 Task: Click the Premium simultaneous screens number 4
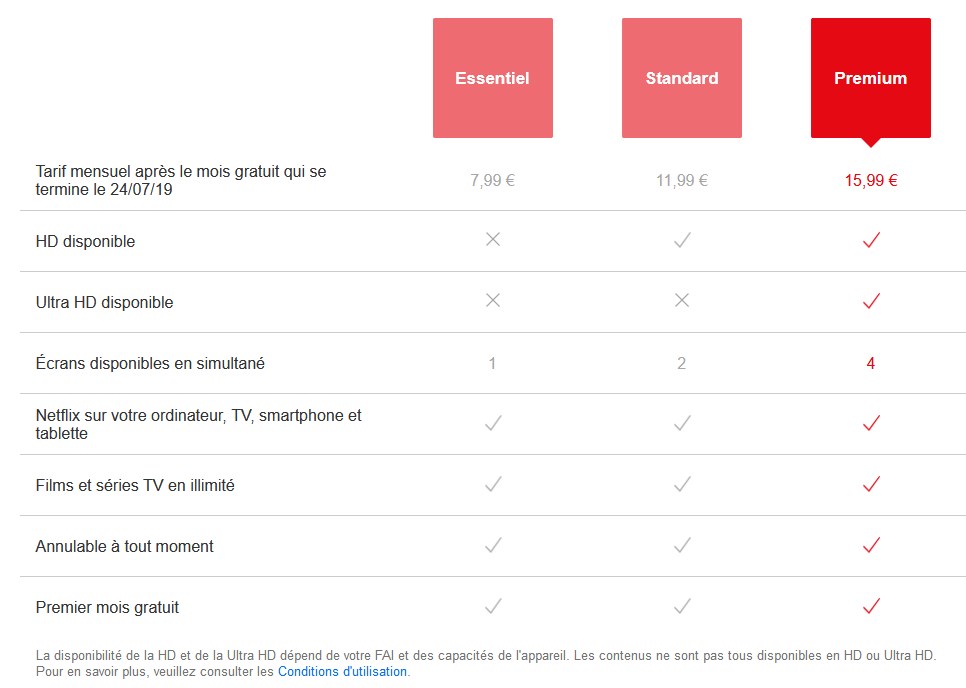[871, 363]
